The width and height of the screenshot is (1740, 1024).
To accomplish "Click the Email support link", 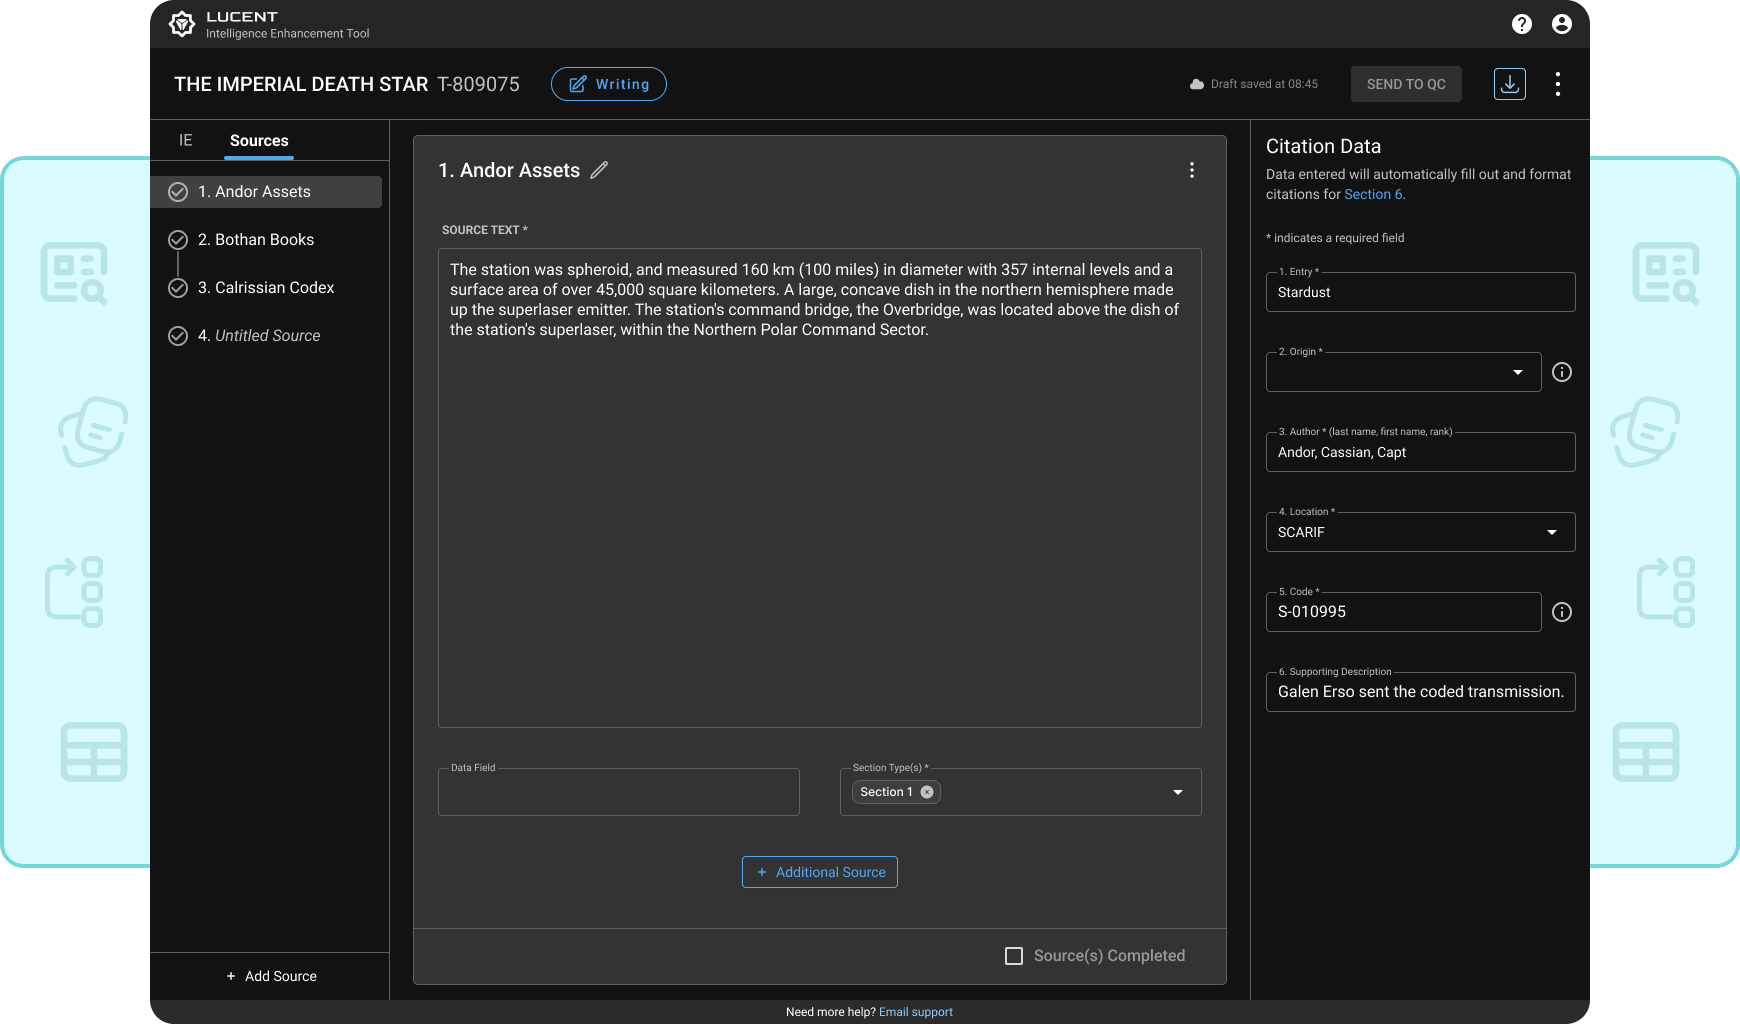I will (916, 1012).
